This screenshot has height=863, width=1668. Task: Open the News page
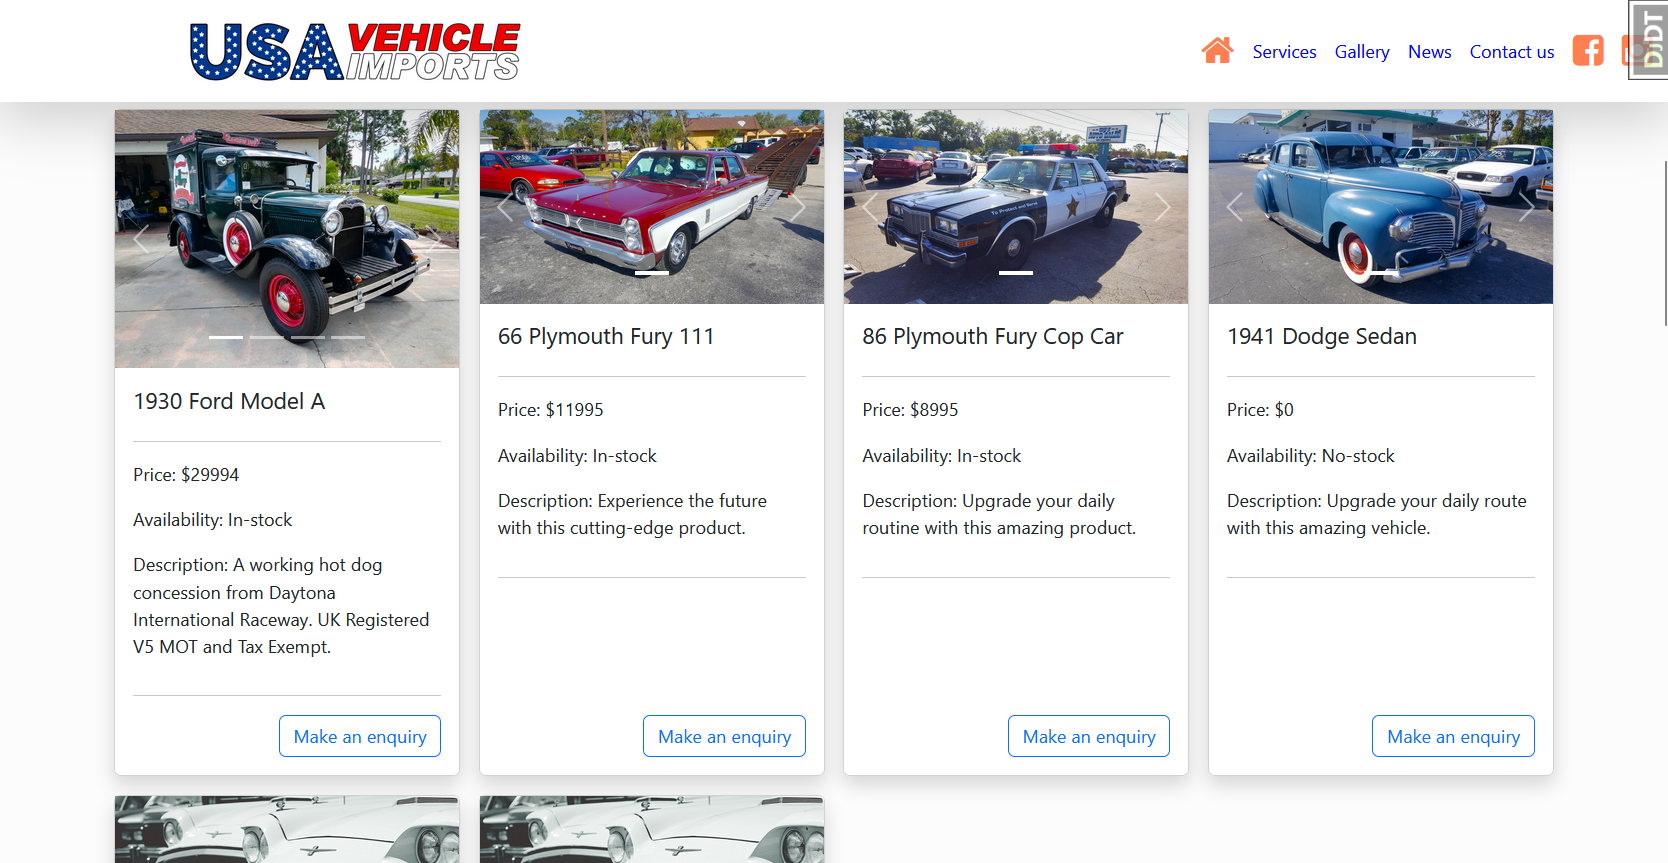[1429, 52]
